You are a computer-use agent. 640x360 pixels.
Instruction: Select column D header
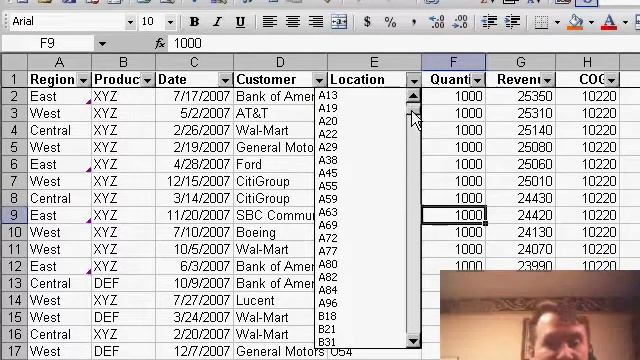click(280, 62)
